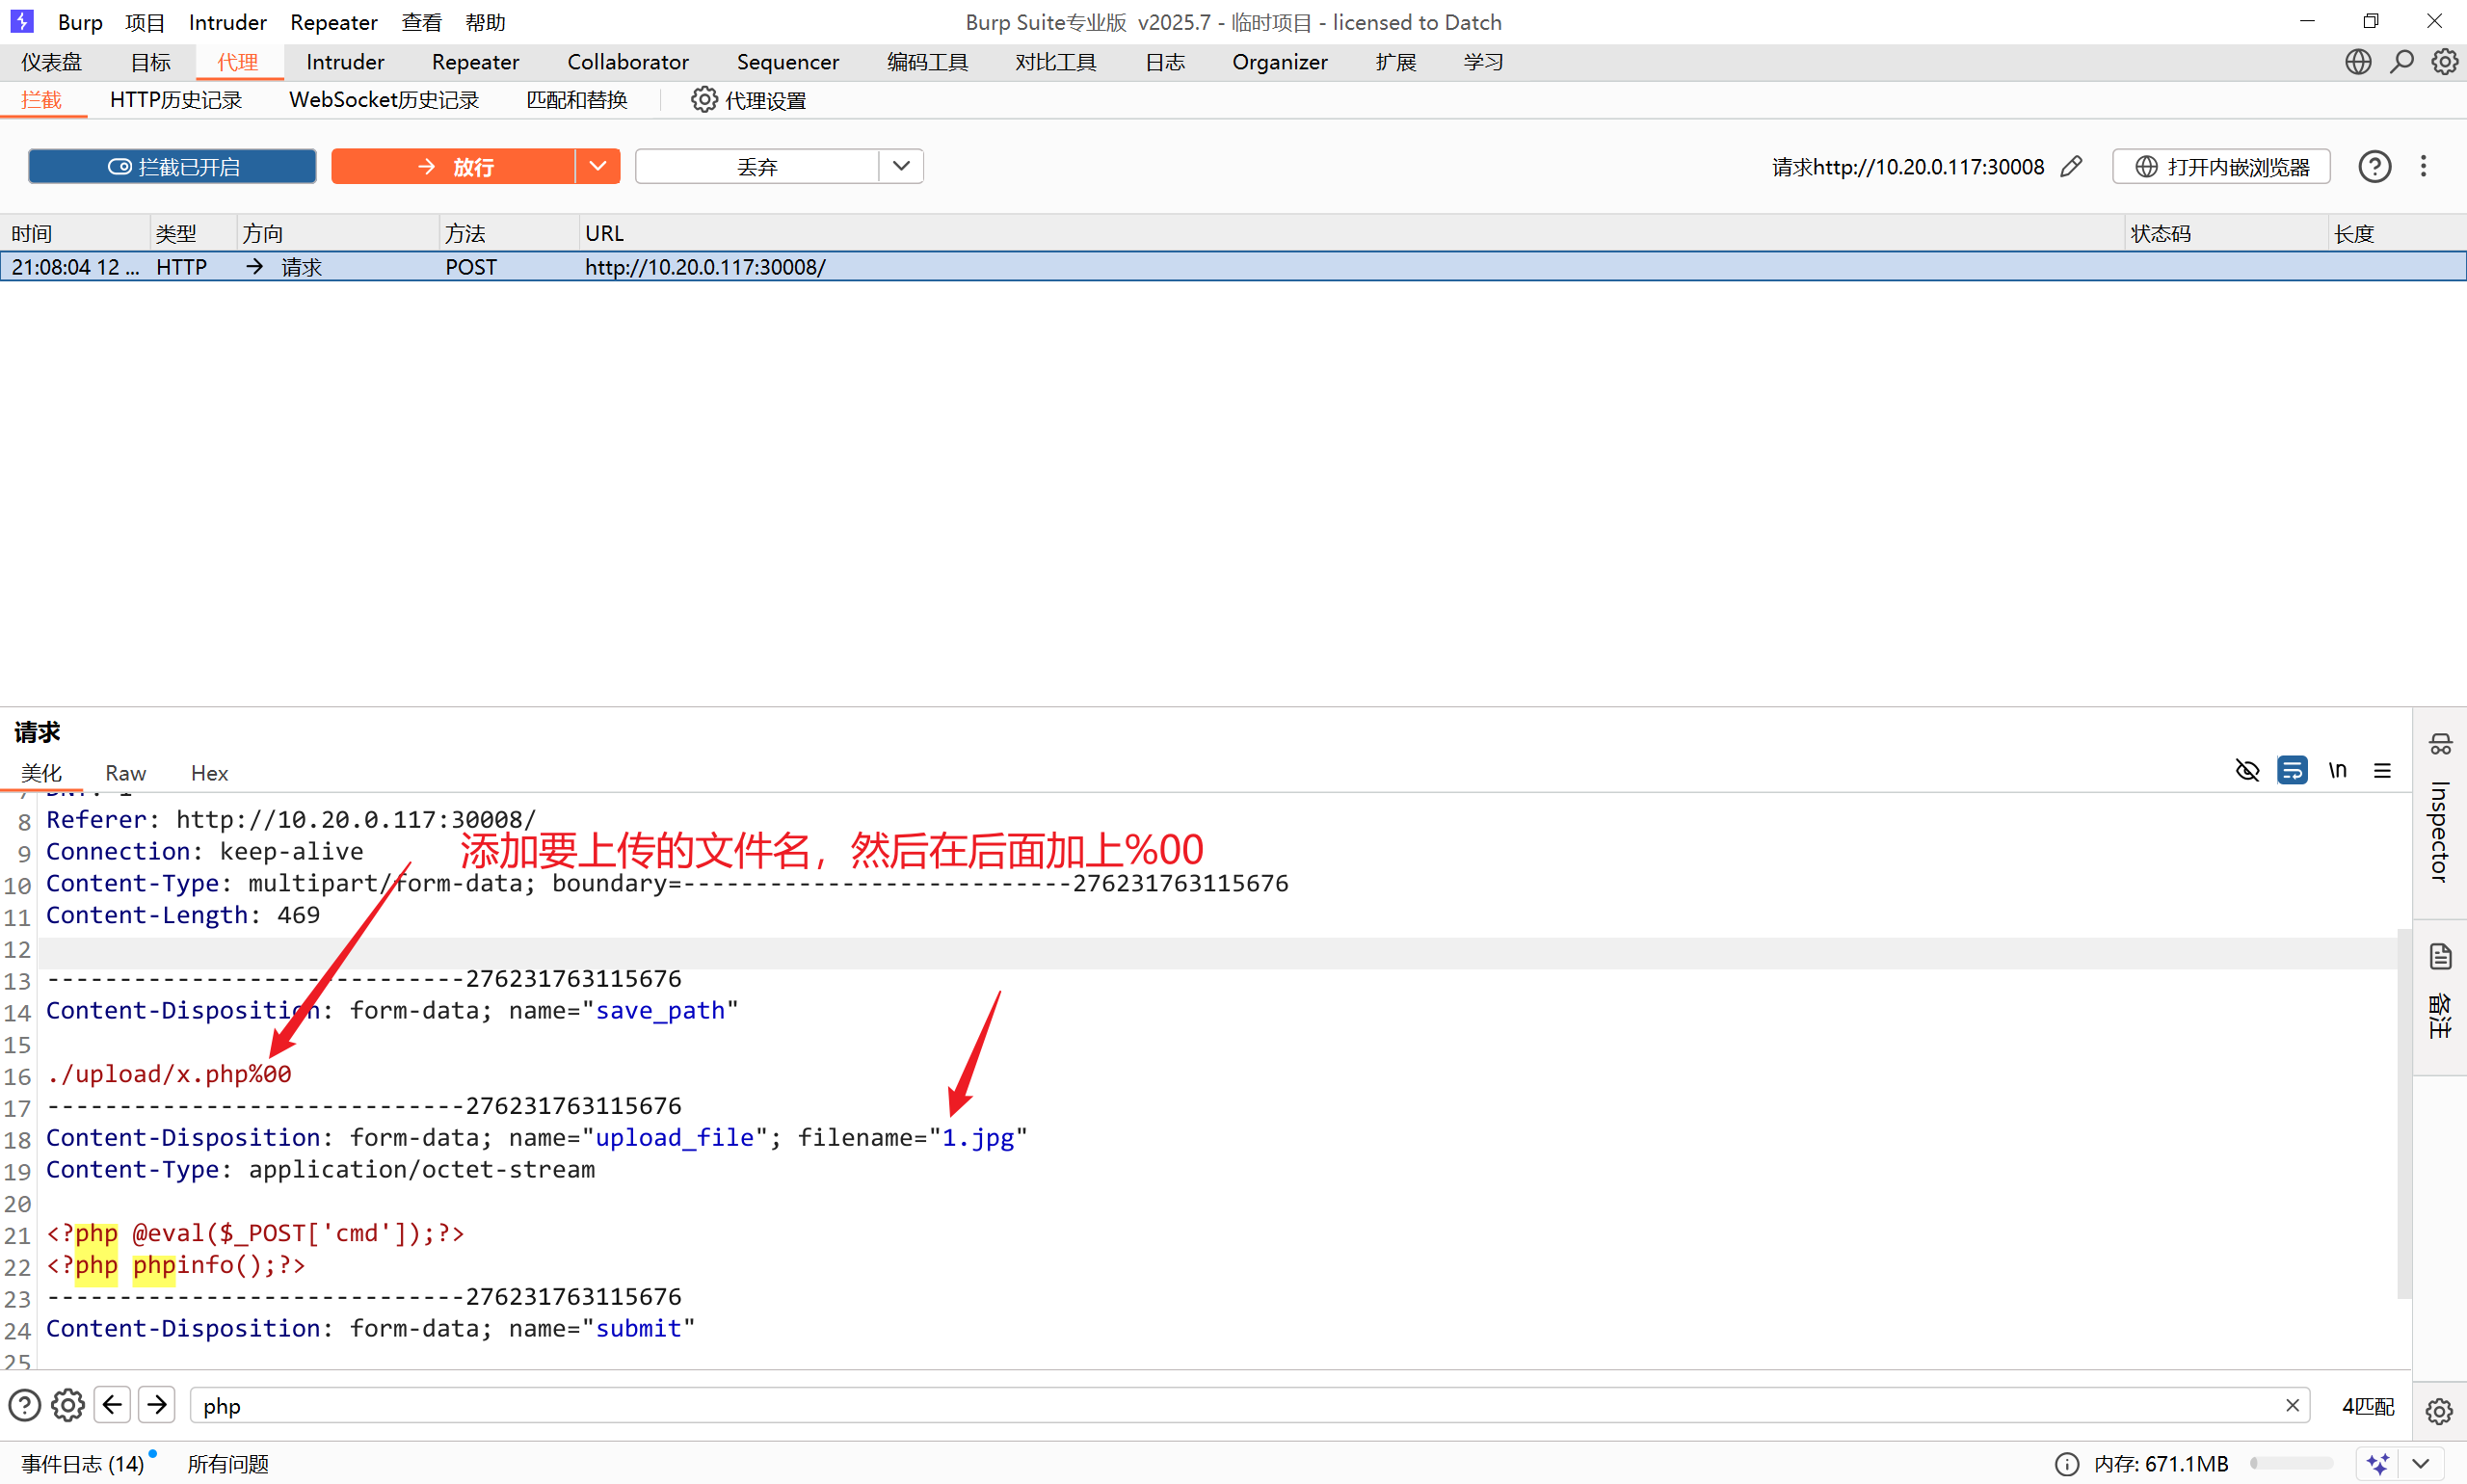Open Burp settings gear in top right

[2444, 62]
